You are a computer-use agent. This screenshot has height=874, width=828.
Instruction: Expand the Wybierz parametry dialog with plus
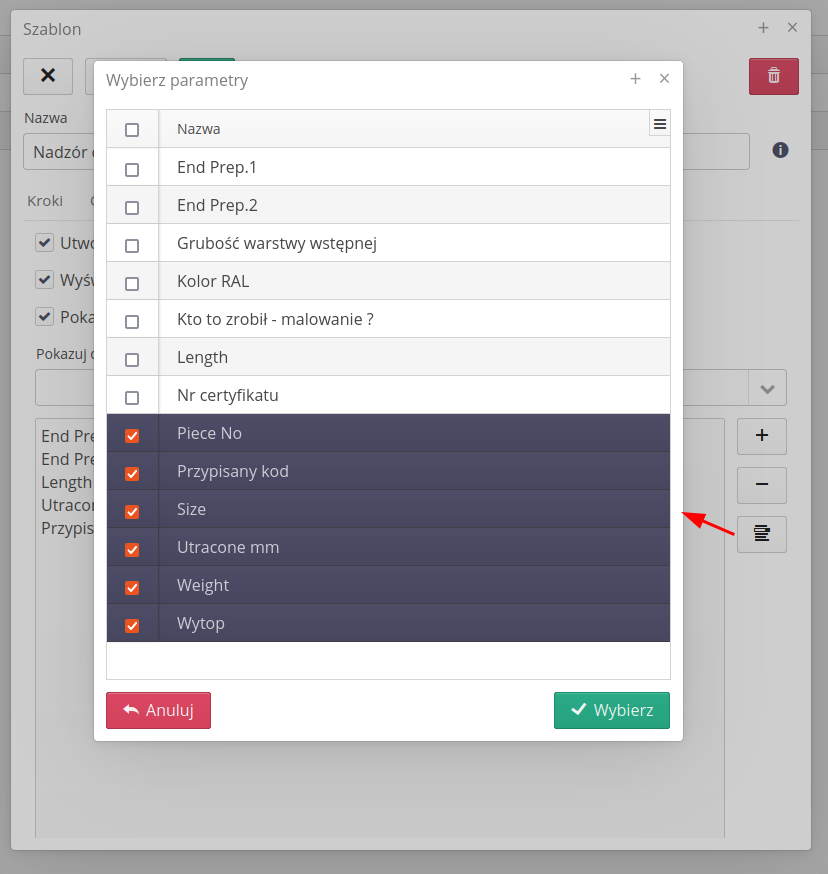pyautogui.click(x=635, y=79)
